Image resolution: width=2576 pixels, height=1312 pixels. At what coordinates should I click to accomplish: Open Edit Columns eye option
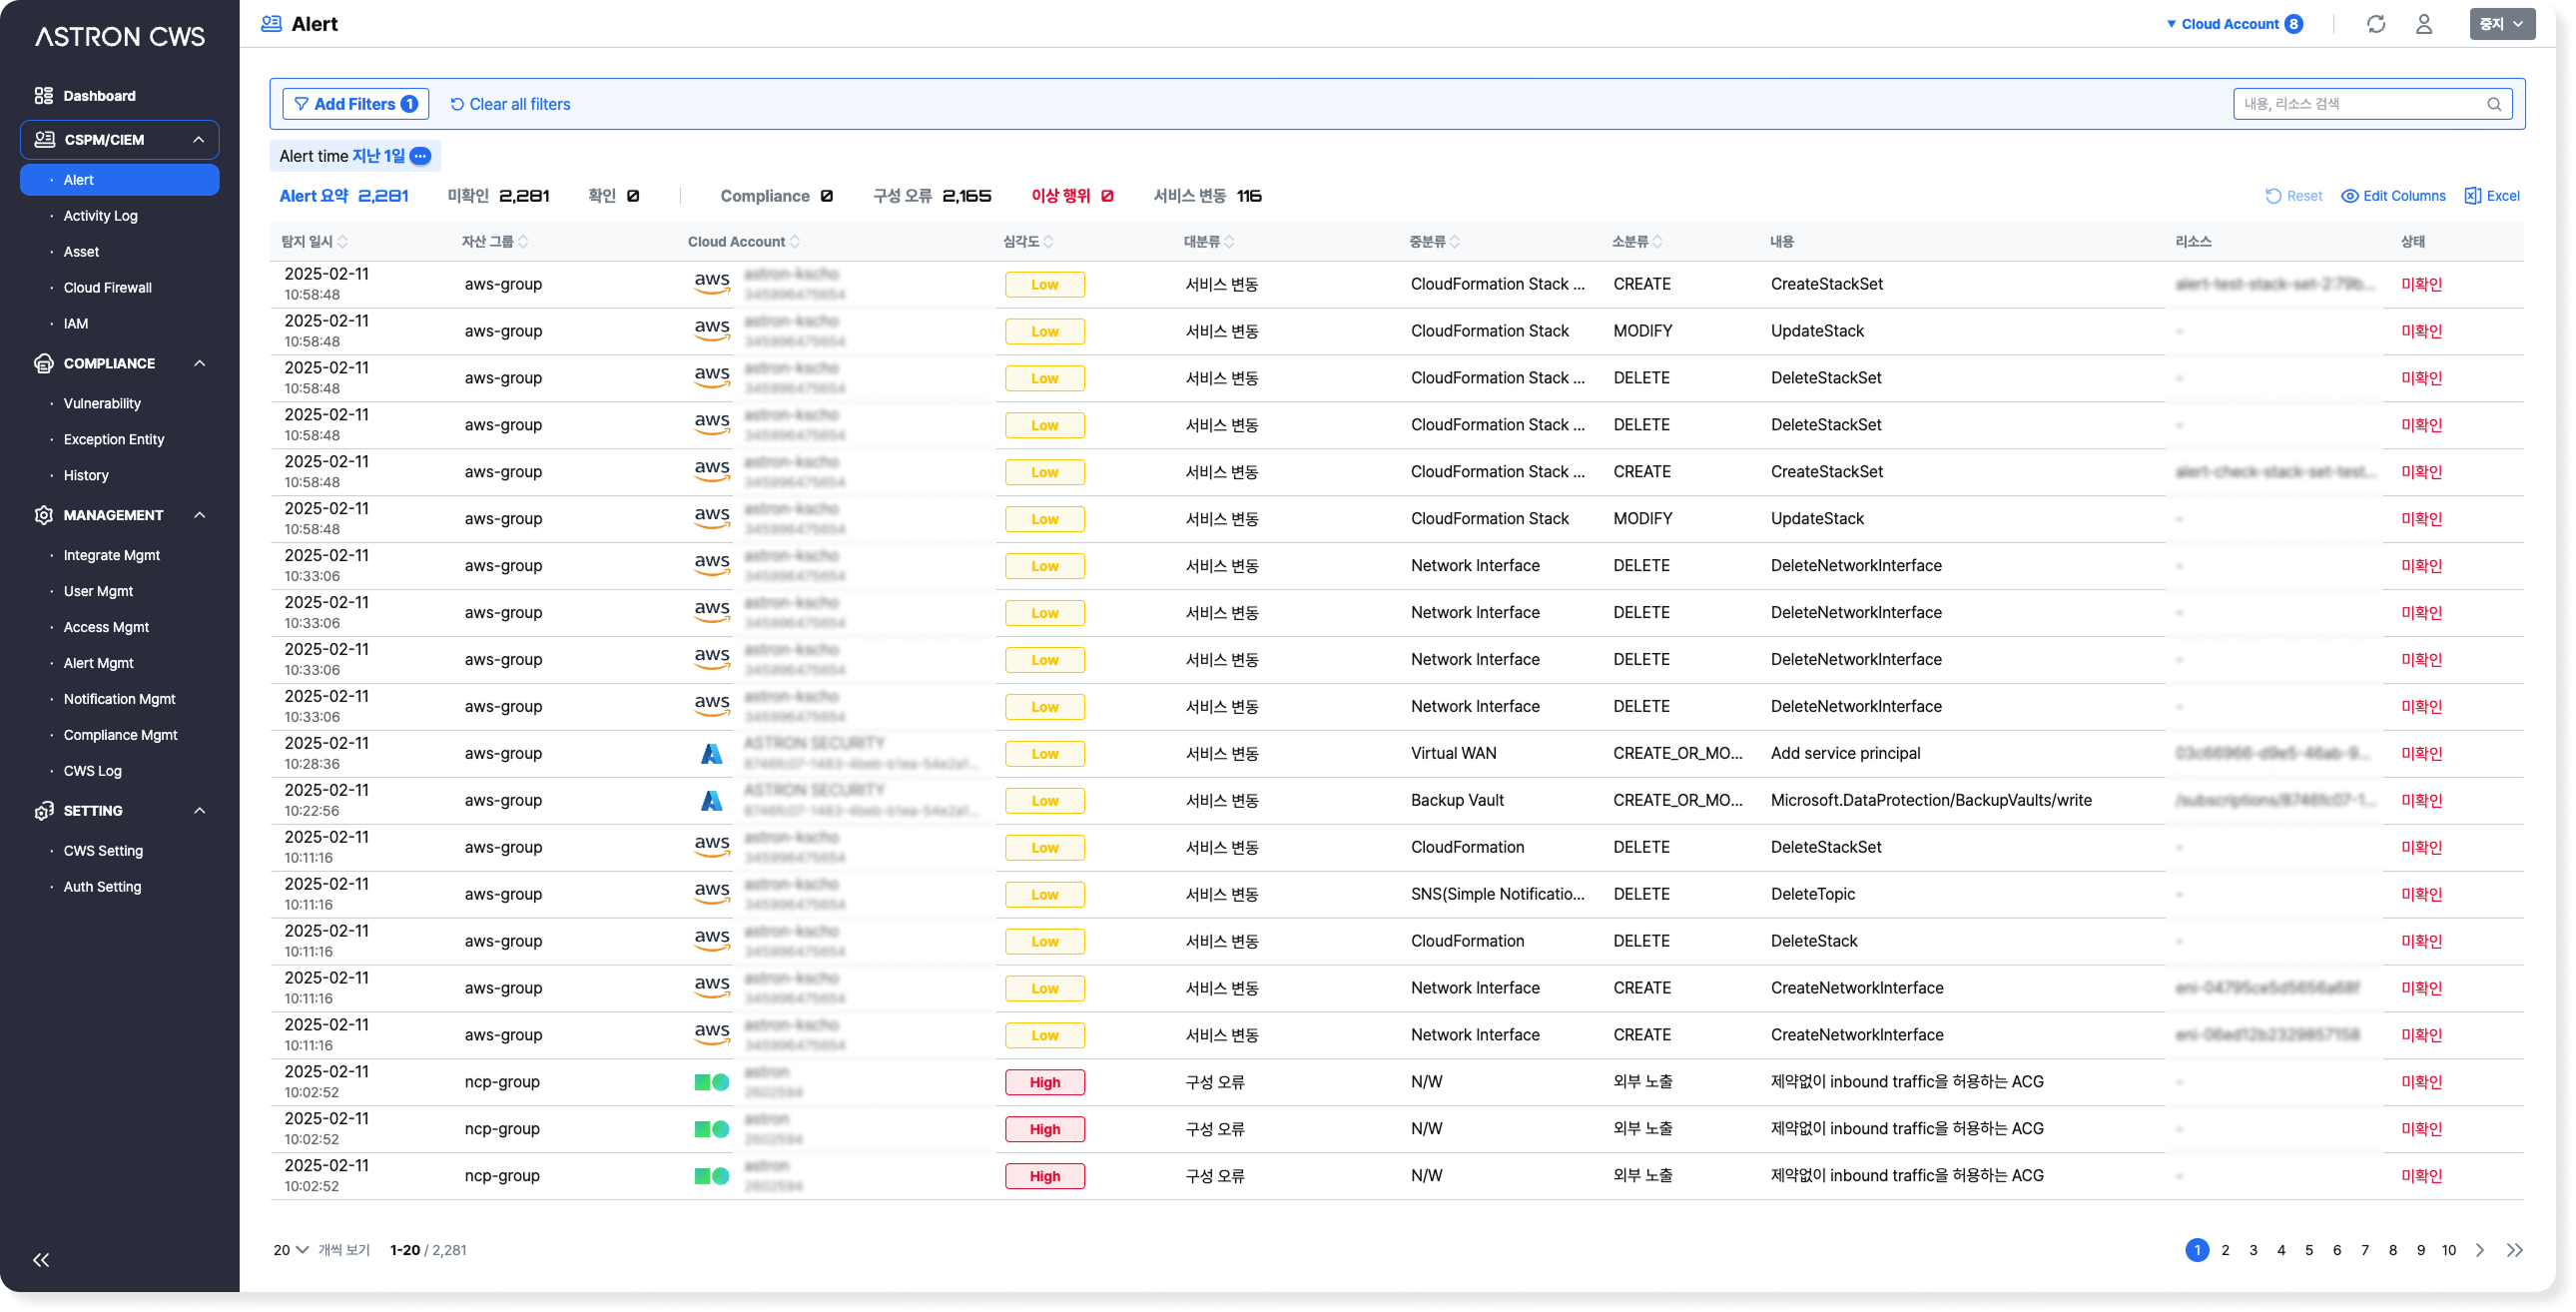2393,196
